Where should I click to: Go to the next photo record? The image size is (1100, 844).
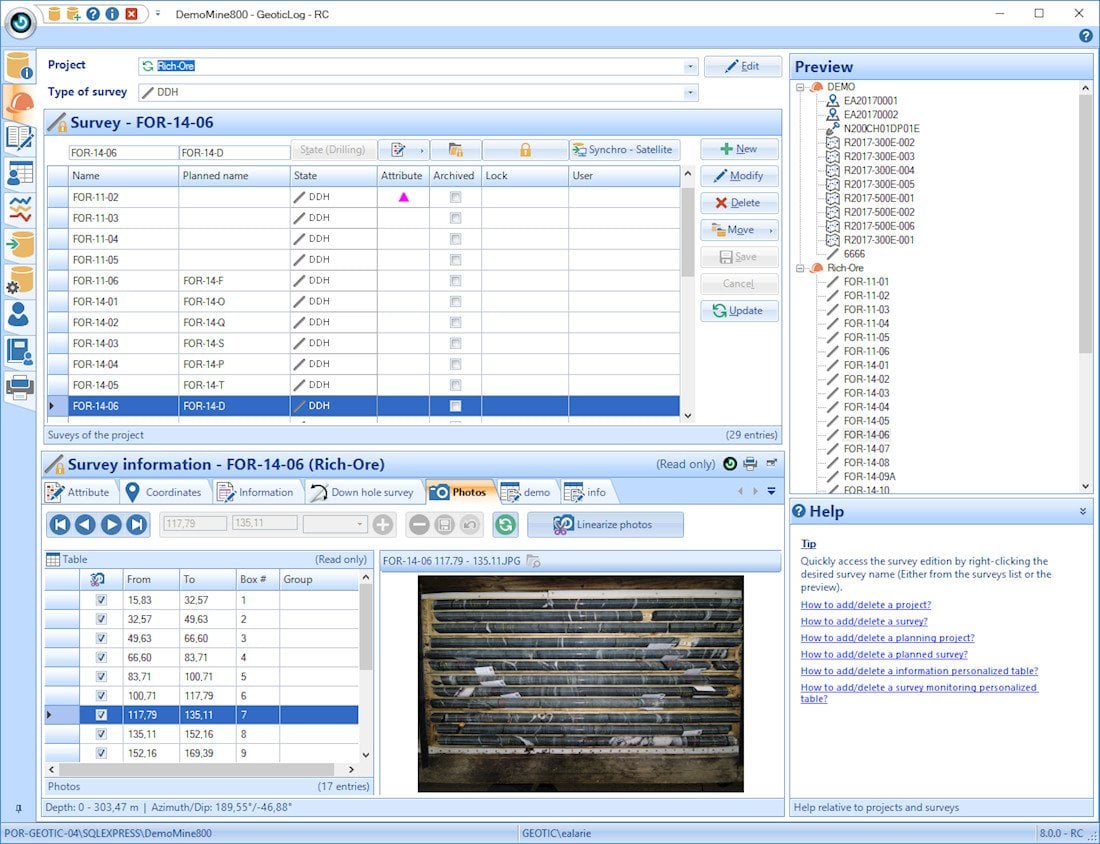coord(111,525)
